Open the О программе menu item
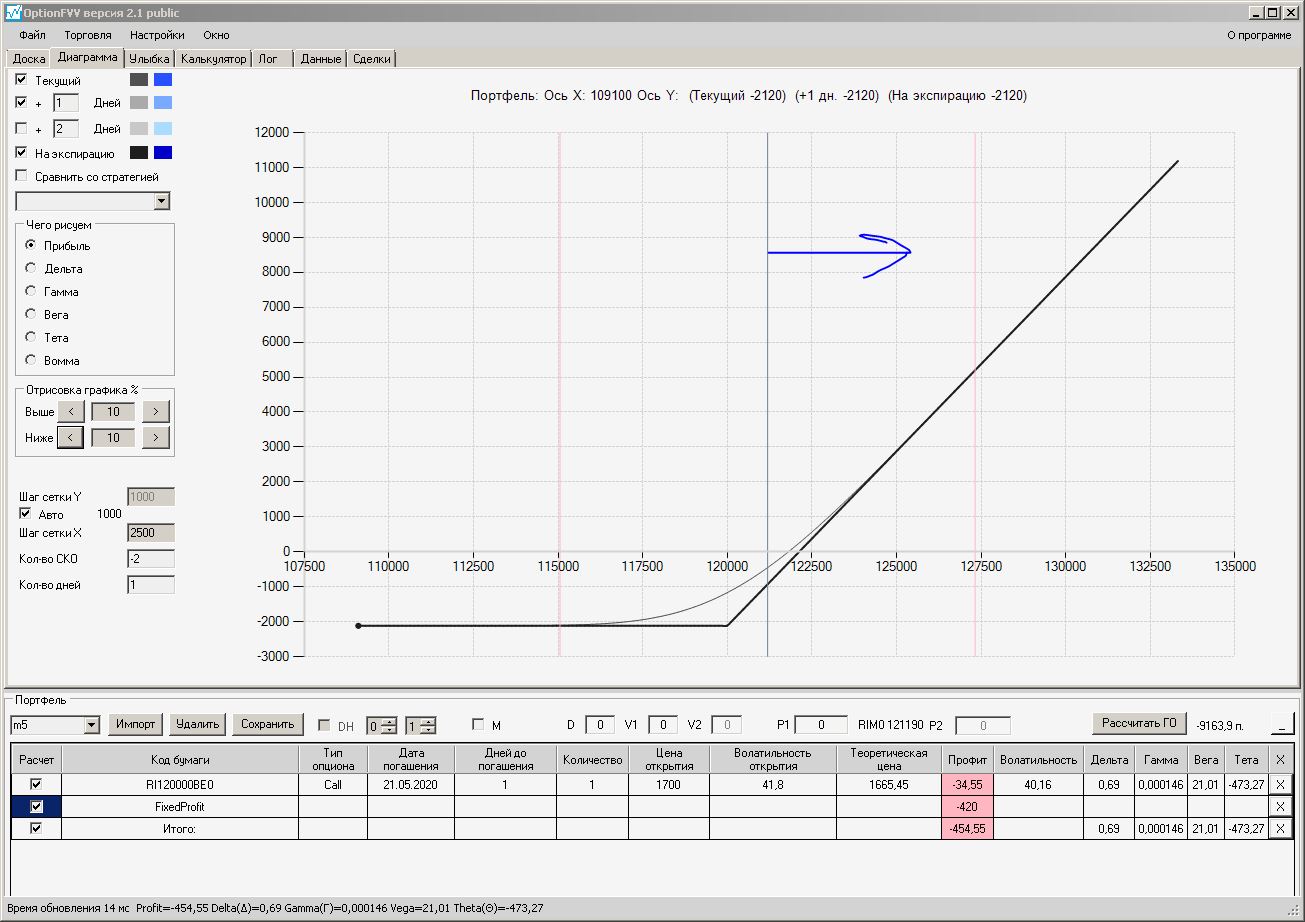Viewport: 1305px width, 922px height. pyautogui.click(x=1259, y=35)
